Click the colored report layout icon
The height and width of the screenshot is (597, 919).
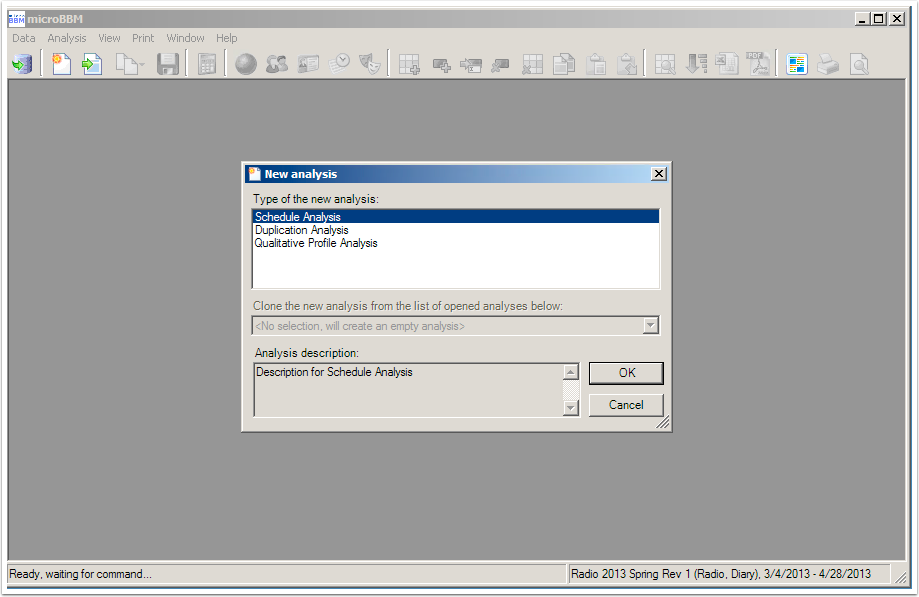click(796, 65)
